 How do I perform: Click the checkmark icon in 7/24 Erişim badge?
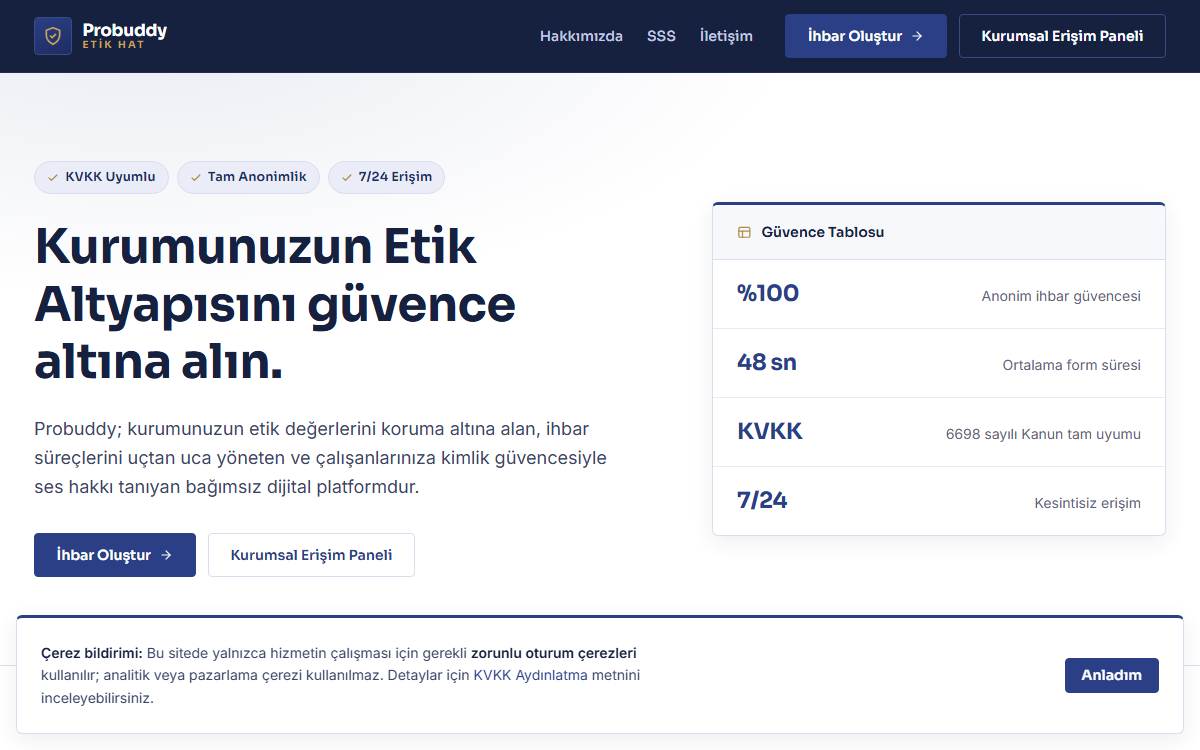pos(346,177)
